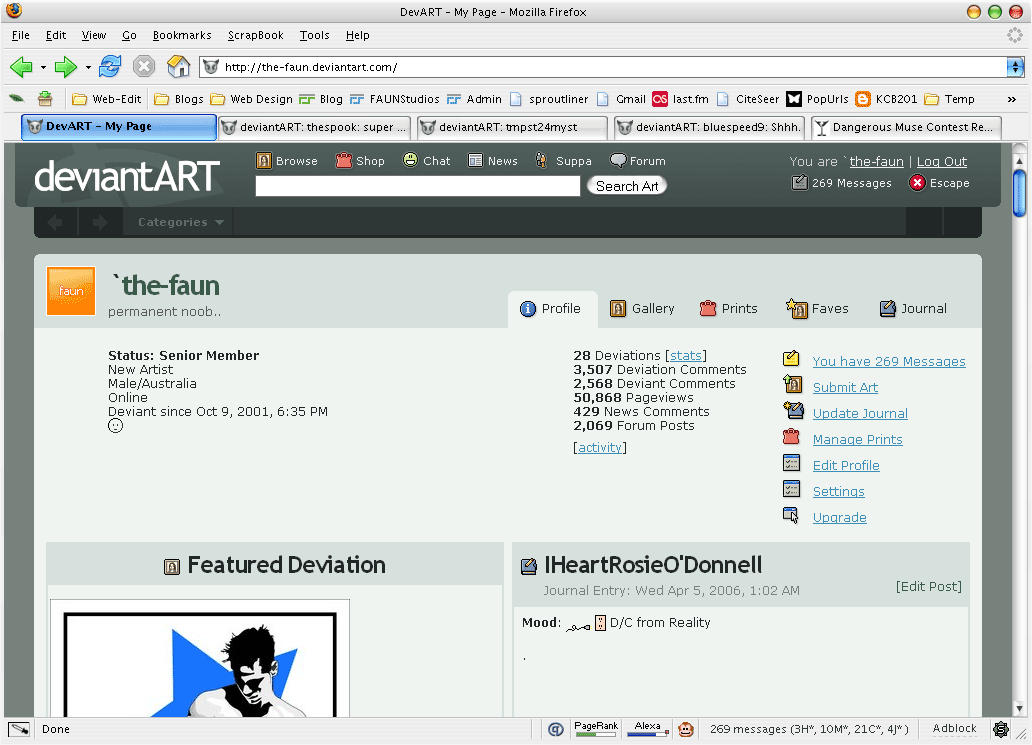Open the Forward button history dropdown arrow
Viewport: 1032px width, 745px height.
tap(88, 67)
